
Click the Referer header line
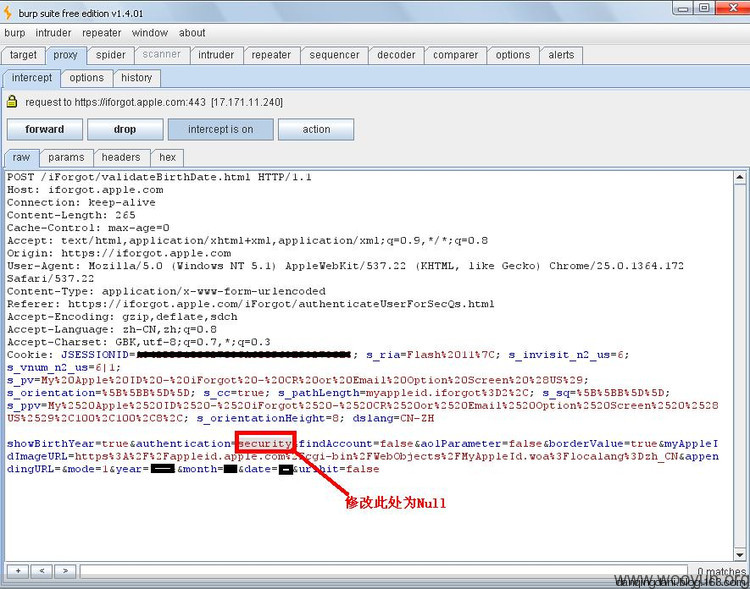251,304
